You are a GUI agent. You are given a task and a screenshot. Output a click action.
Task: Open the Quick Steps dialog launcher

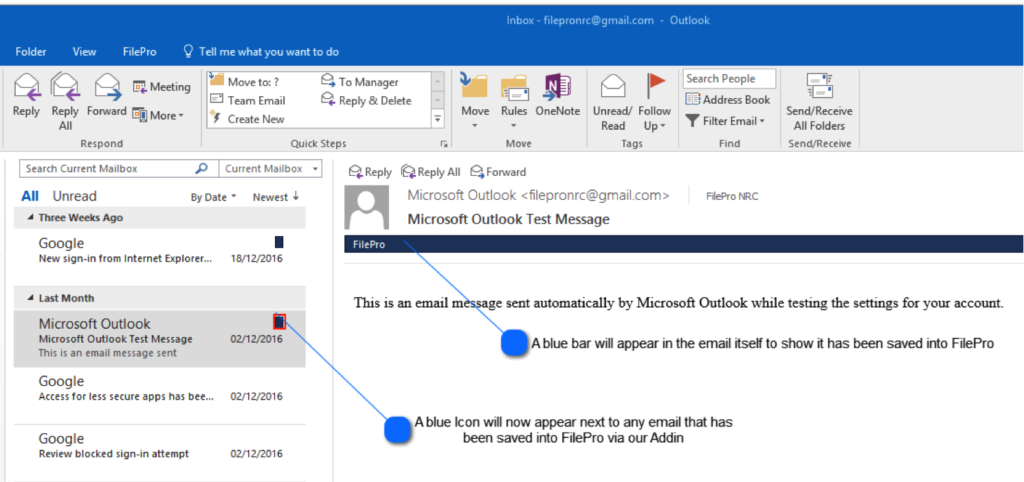pyautogui.click(x=444, y=144)
